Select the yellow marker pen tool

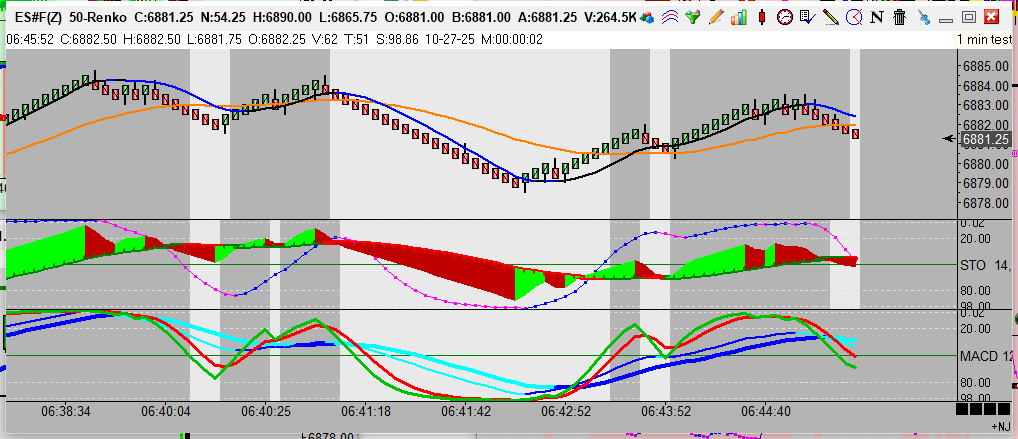coord(830,17)
